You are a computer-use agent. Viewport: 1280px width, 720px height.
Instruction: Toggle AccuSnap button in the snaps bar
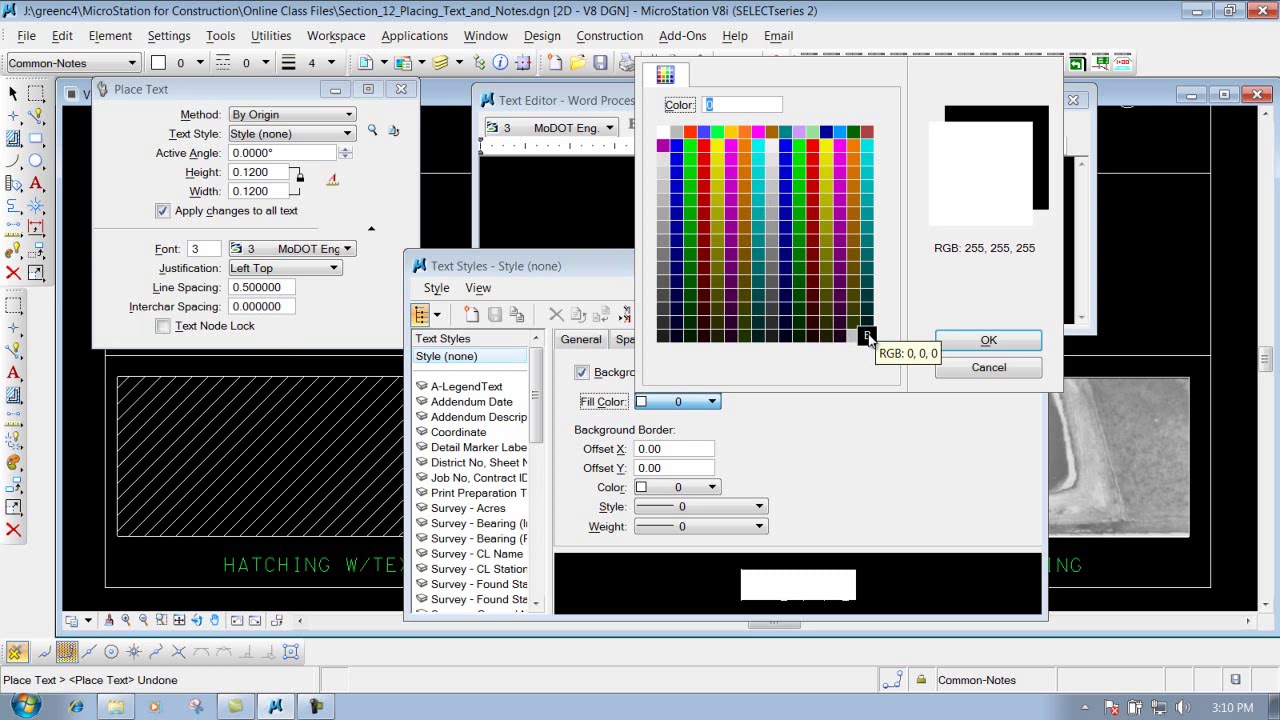tap(15, 652)
